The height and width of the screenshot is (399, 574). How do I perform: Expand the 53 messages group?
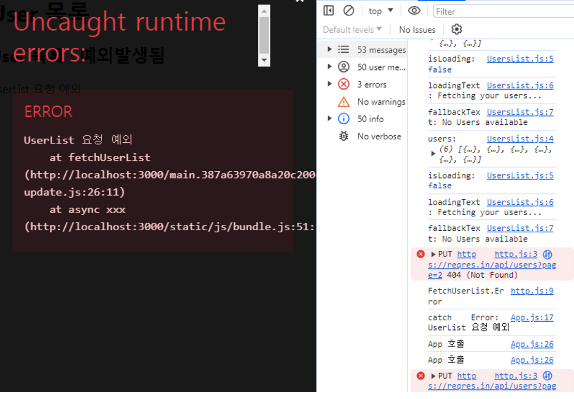[329, 49]
